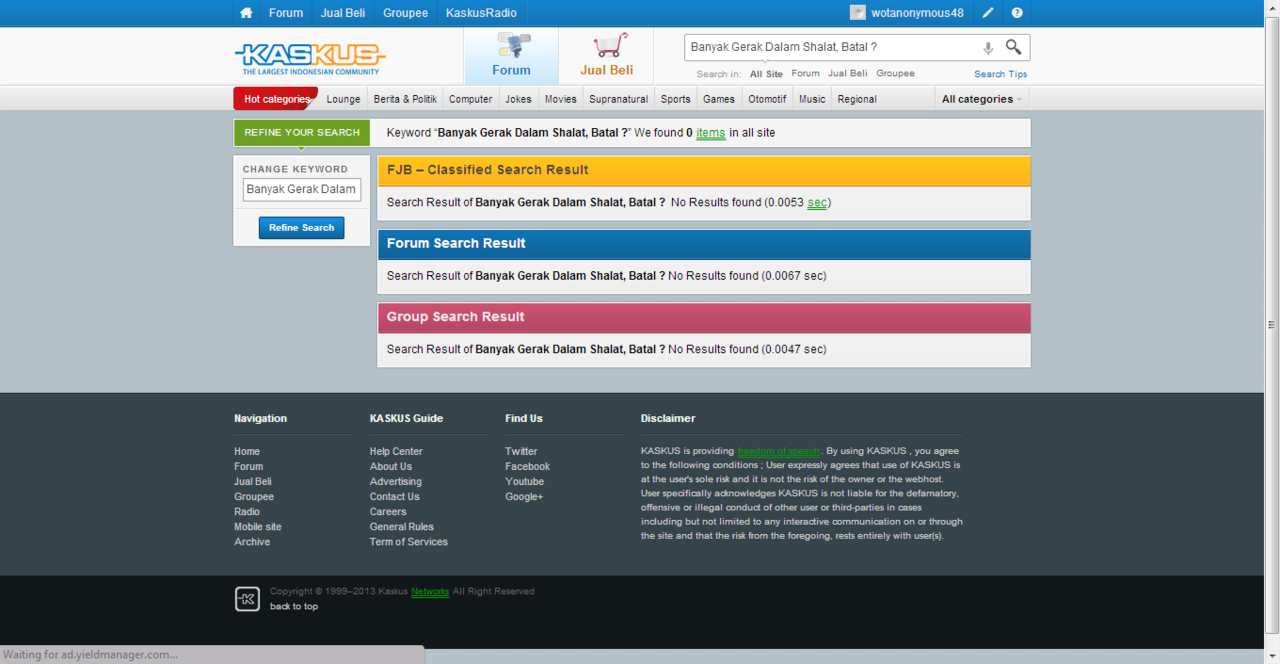Select 'Forum' search scope
The height and width of the screenshot is (664, 1280).
coord(805,74)
